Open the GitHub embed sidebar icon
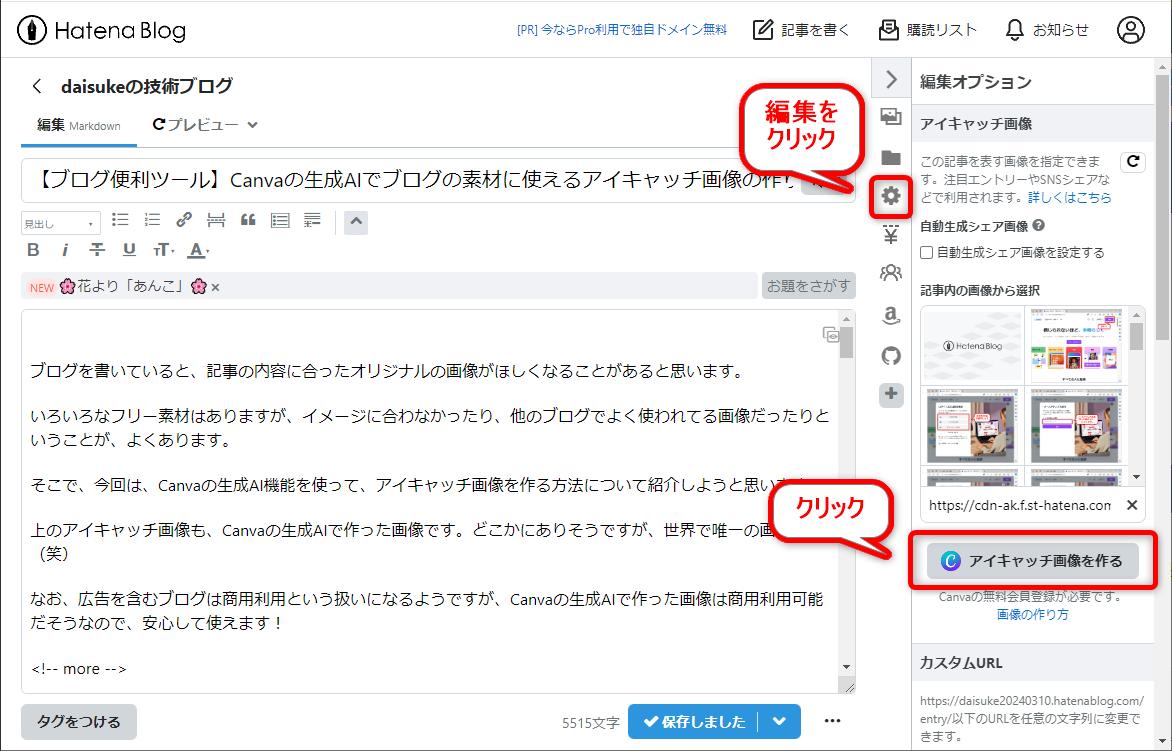 (891, 356)
